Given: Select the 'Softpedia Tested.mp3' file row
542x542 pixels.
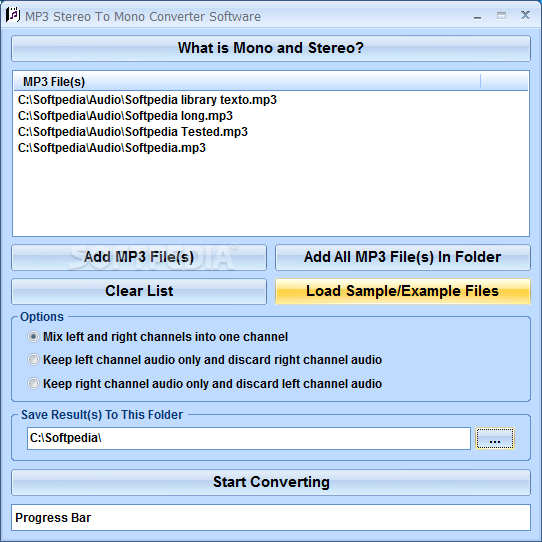Looking at the screenshot, I should [133, 132].
